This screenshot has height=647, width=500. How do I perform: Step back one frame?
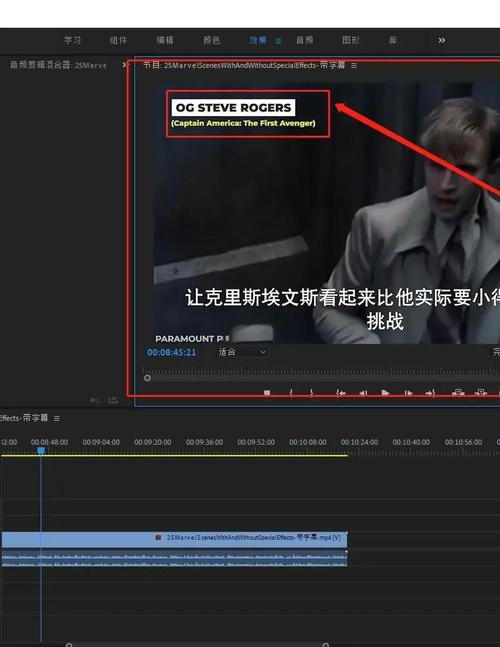coord(363,393)
